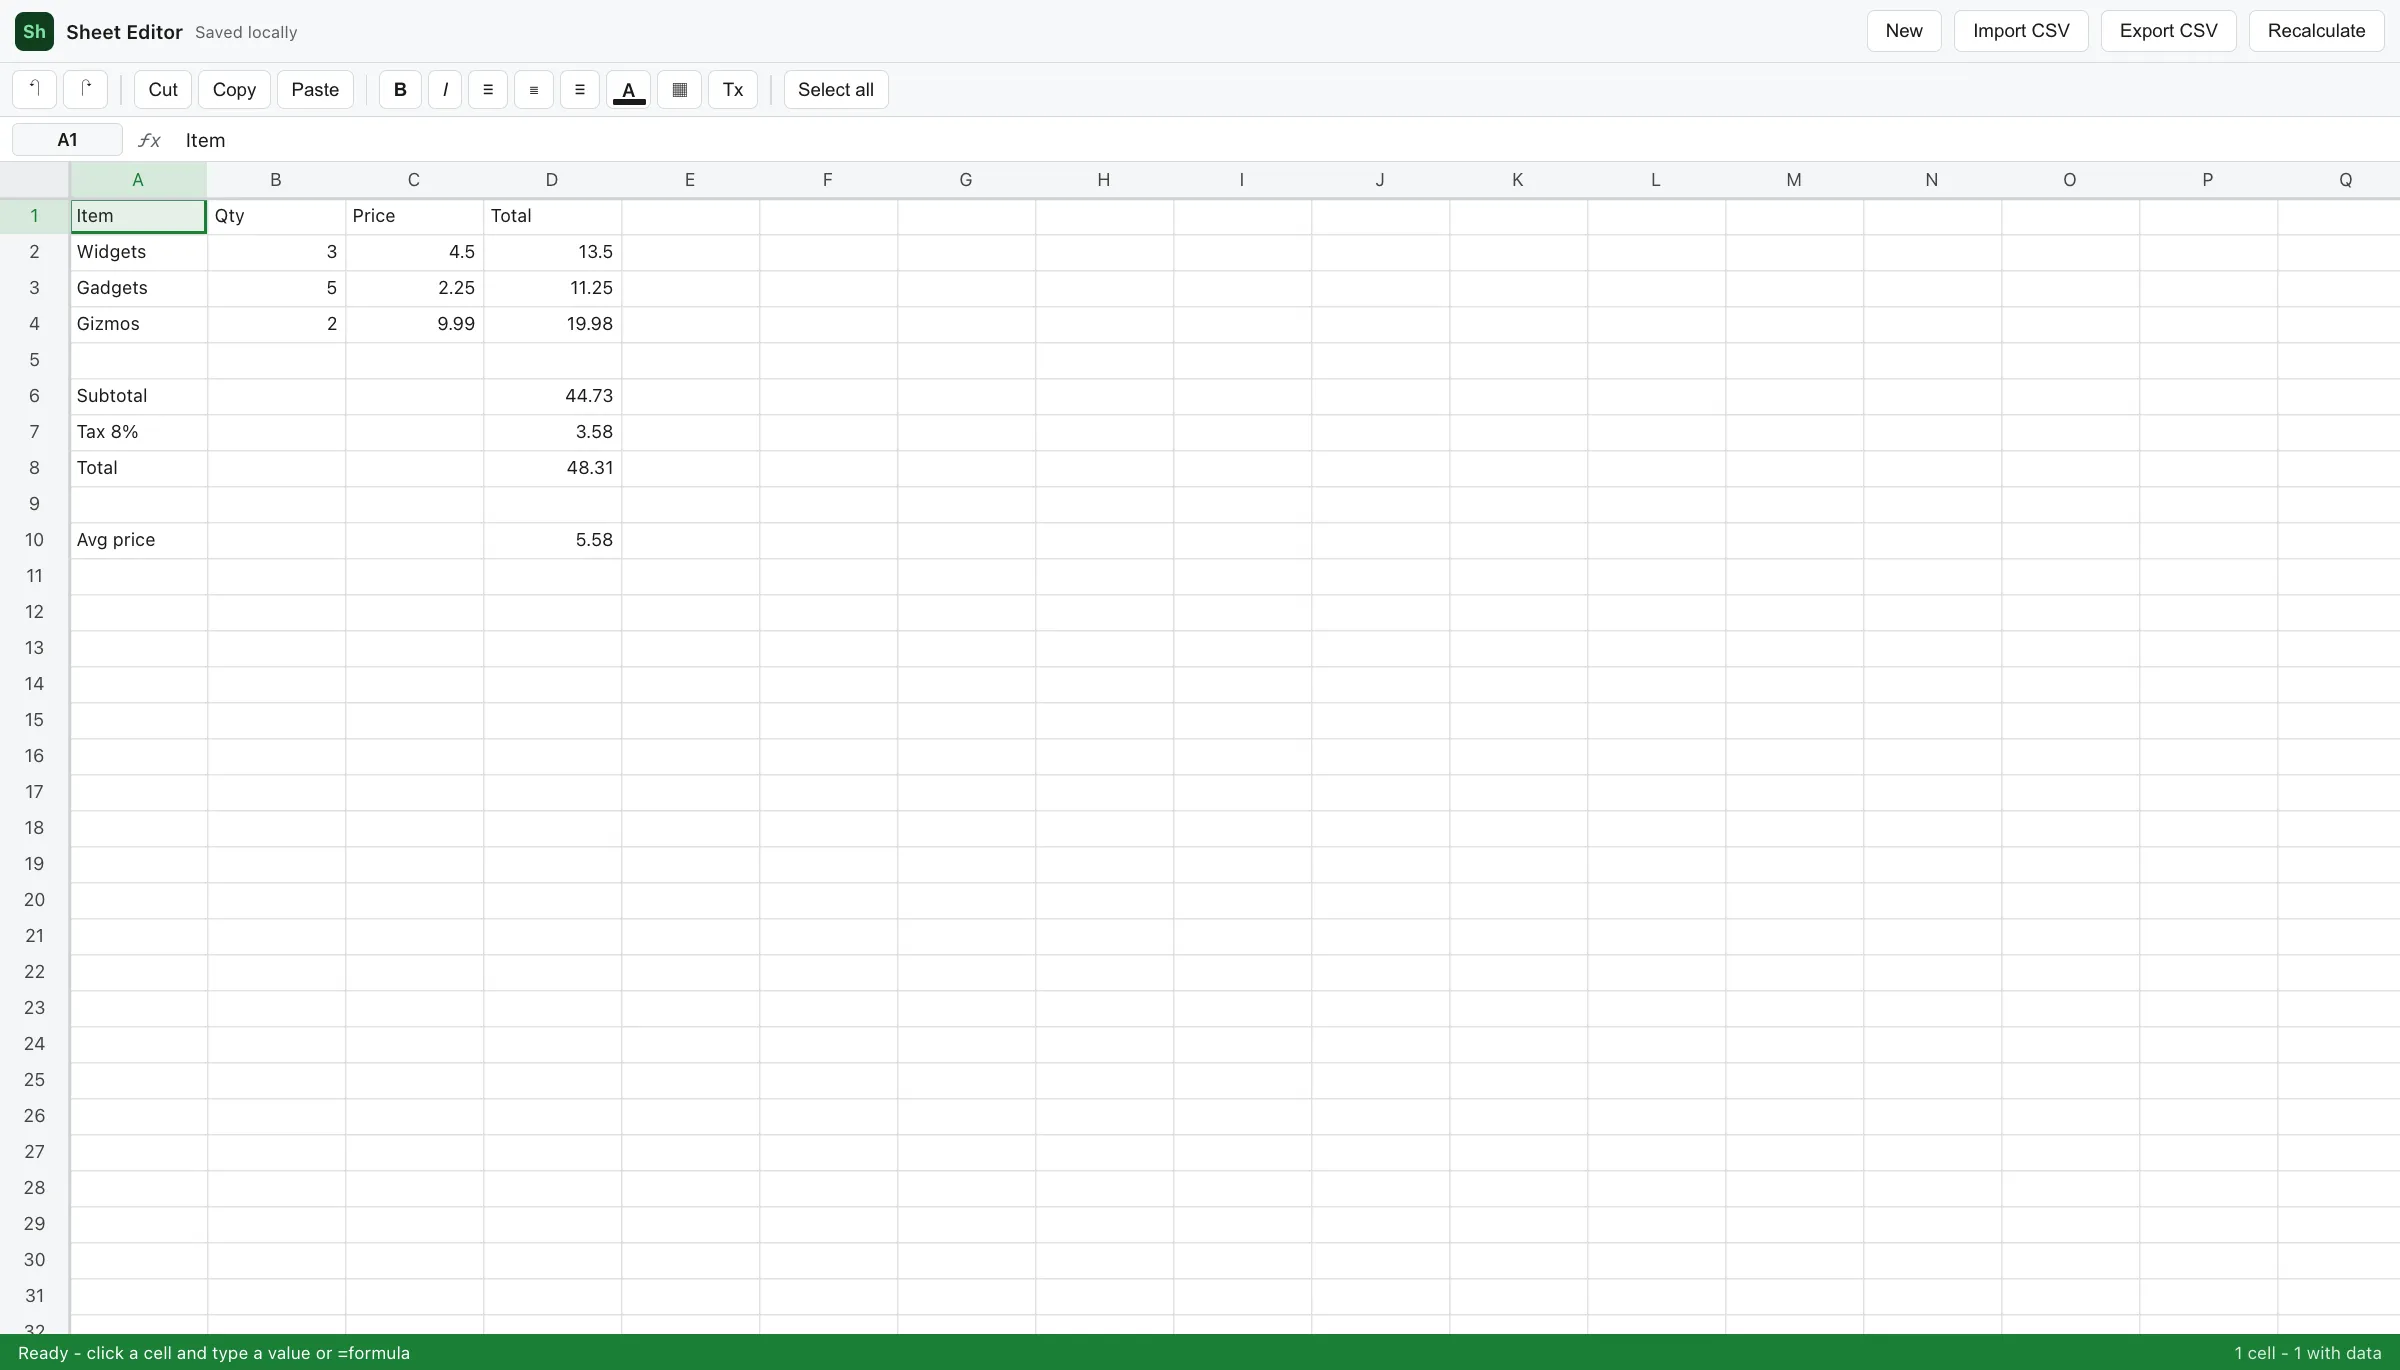The image size is (2400, 1370).
Task: Toggle bold formatting with B
Action: pos(400,89)
